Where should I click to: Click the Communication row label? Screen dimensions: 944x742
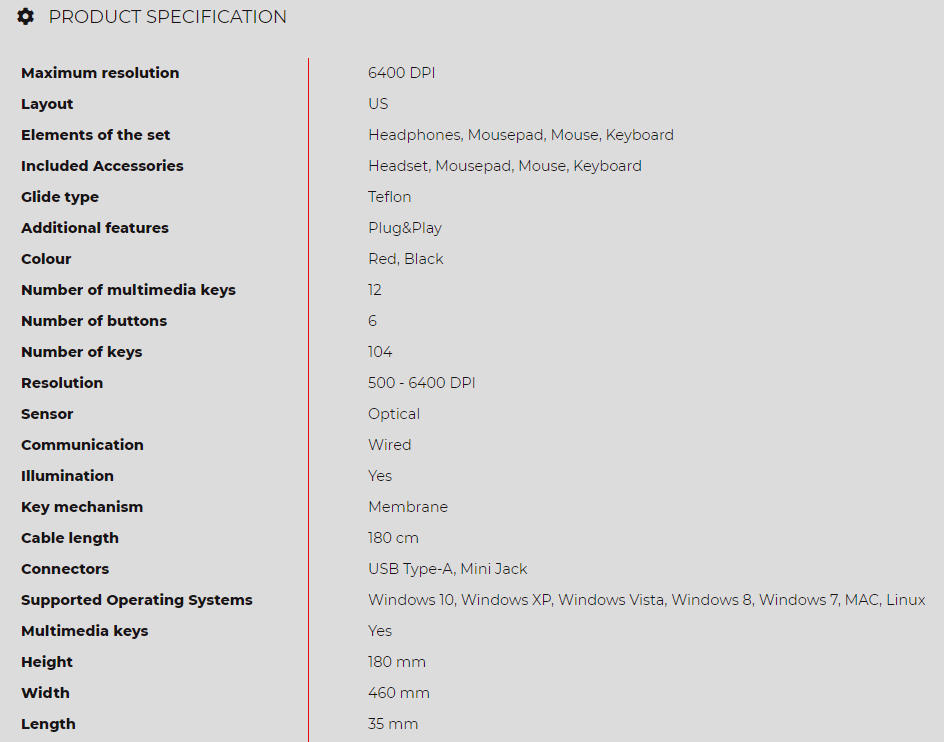(82, 445)
